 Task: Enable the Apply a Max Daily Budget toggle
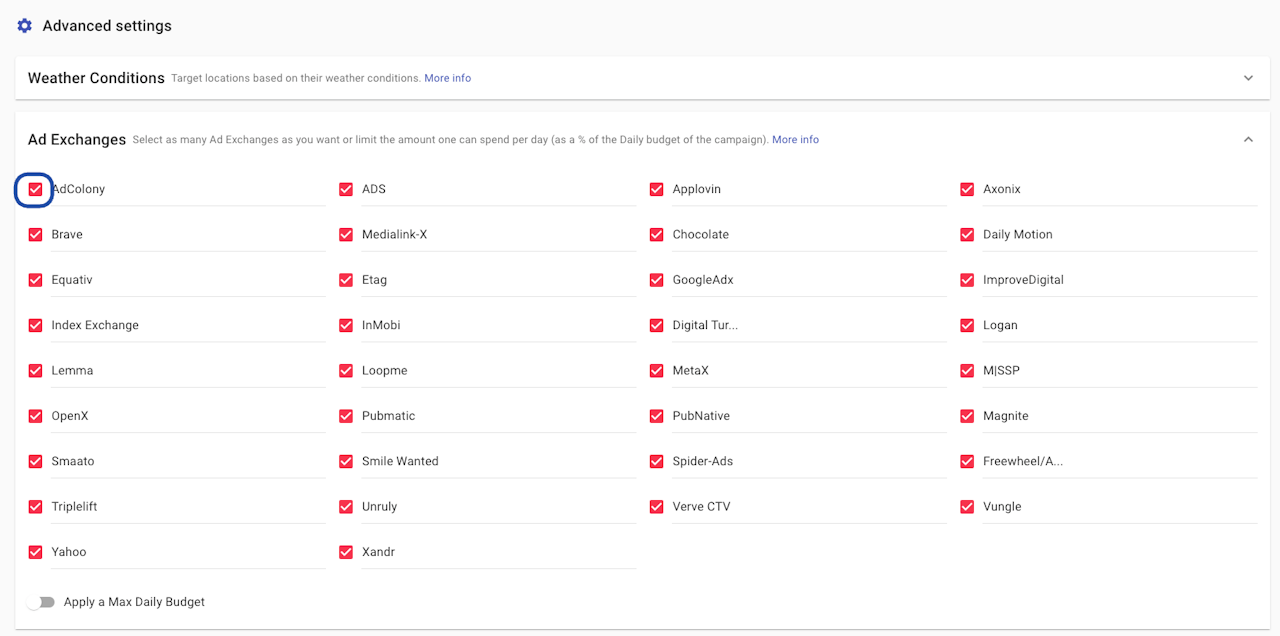click(41, 602)
